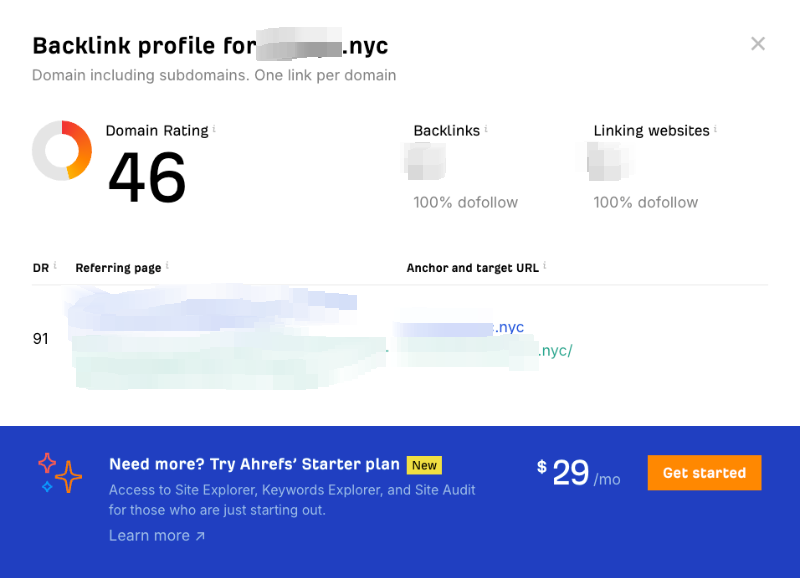The image size is (800, 578).
Task: Click the Get started button
Action: pos(704,473)
